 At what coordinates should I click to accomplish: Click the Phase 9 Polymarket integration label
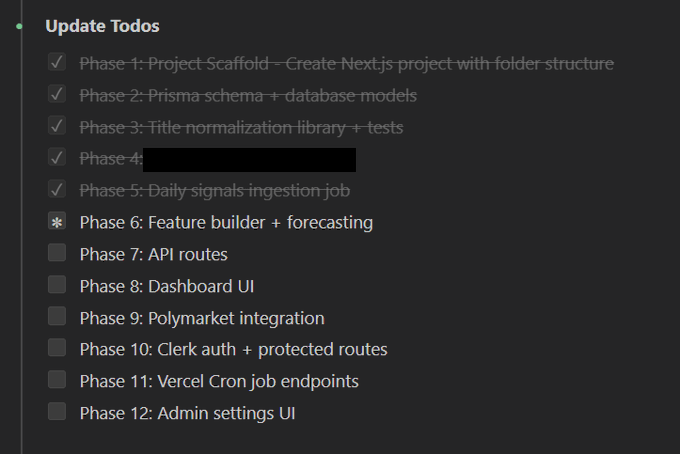pos(202,318)
